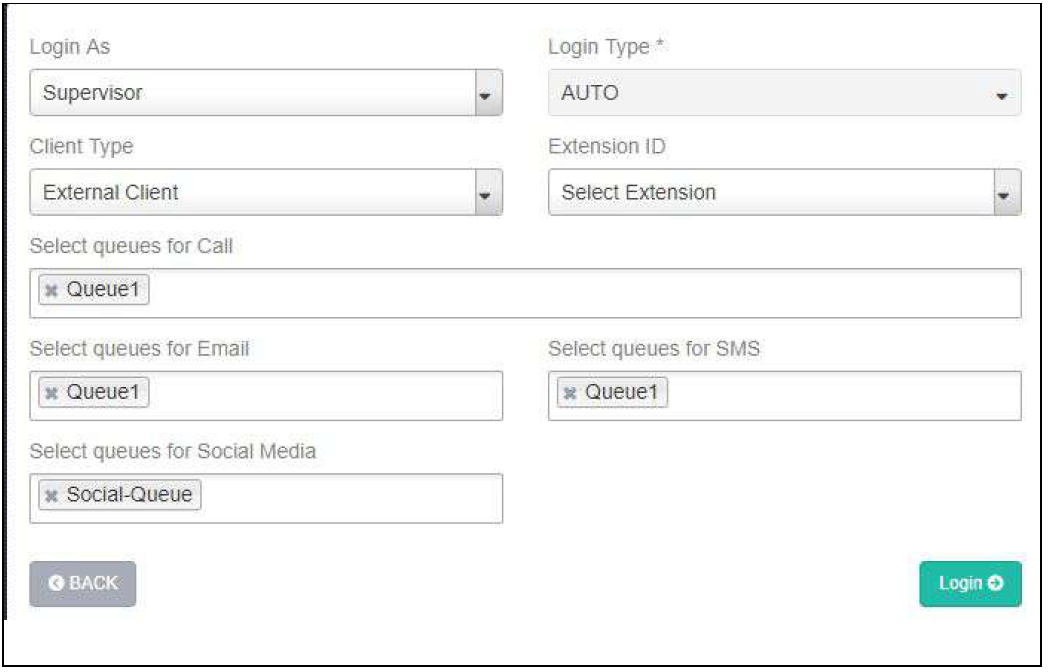Remove Queue1 tag from Email queues
This screenshot has height=672, width=1049.
(x=52, y=393)
